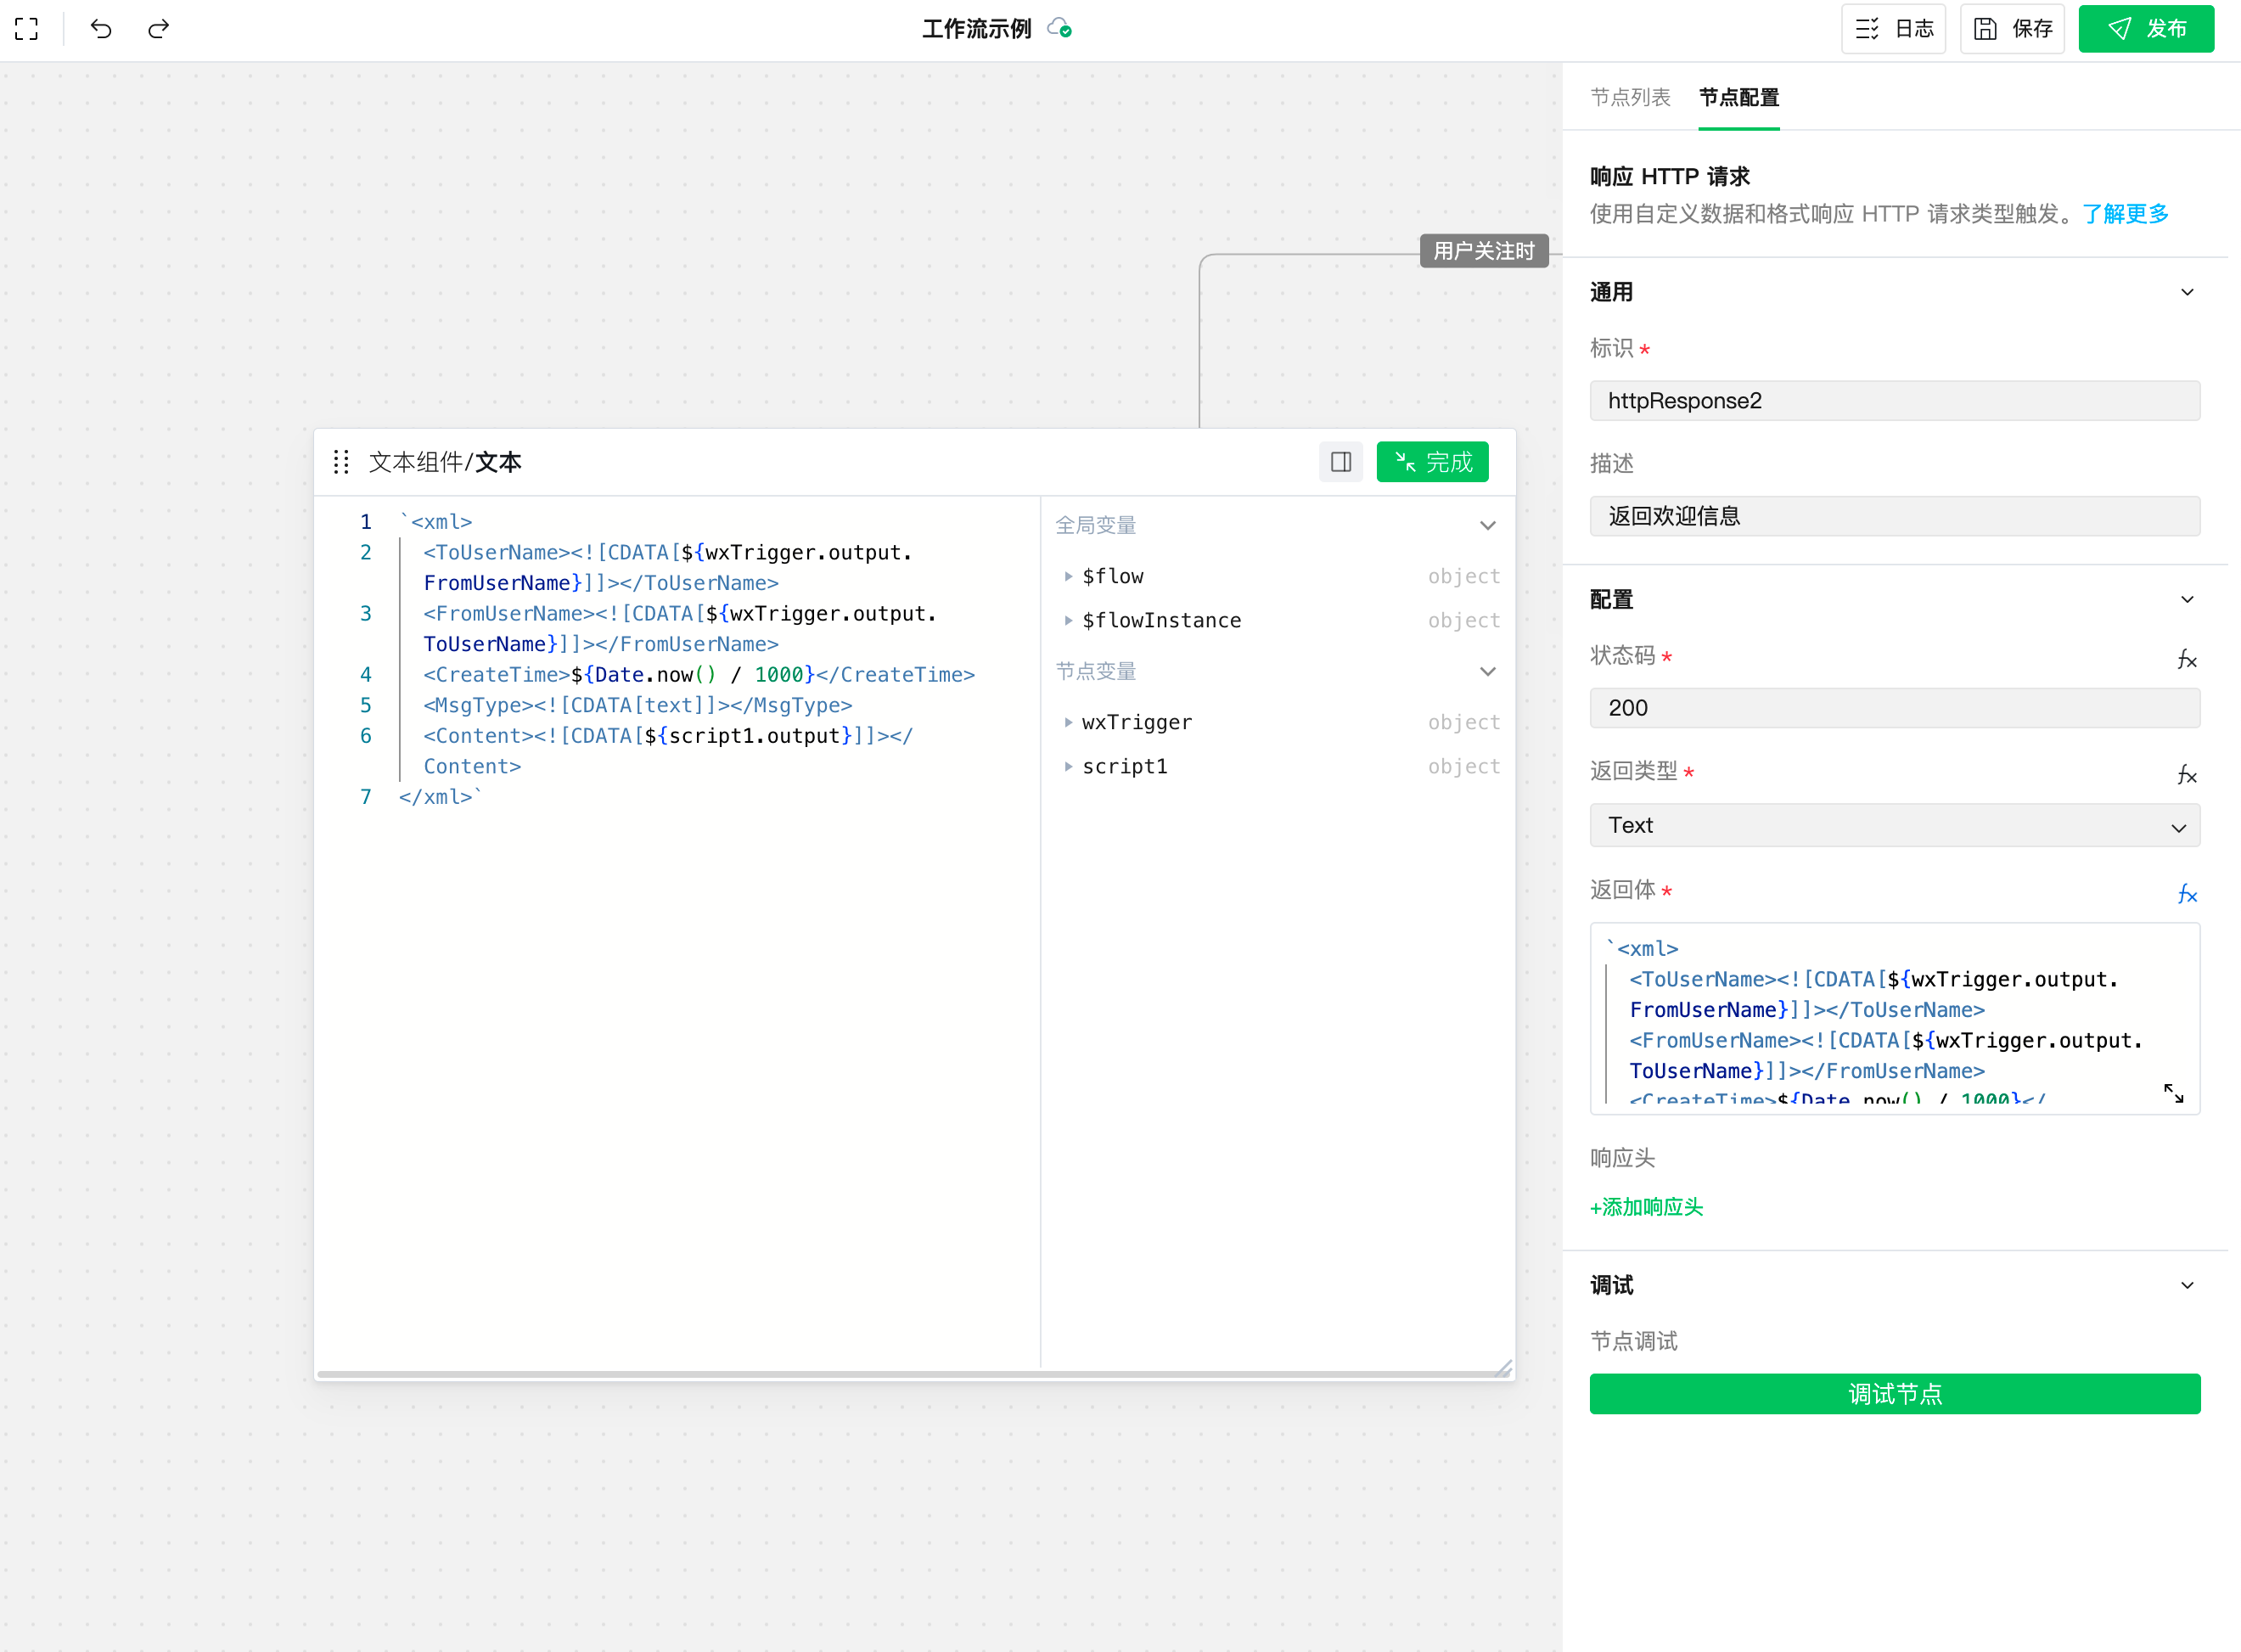The width and height of the screenshot is (2241, 1652).
Task: Click the 完成 button
Action: 1432,462
